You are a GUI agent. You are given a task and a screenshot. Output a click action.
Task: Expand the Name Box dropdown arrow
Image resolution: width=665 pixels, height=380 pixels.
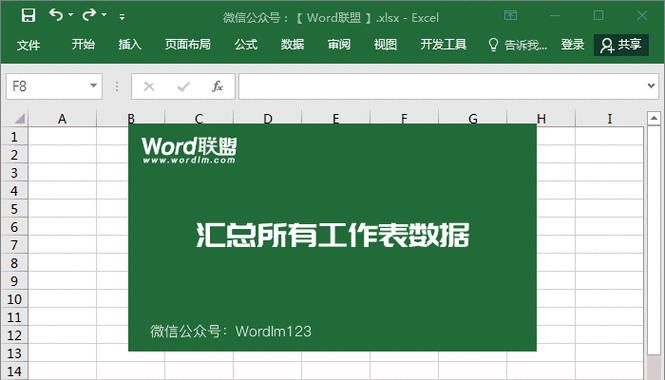(x=93, y=86)
